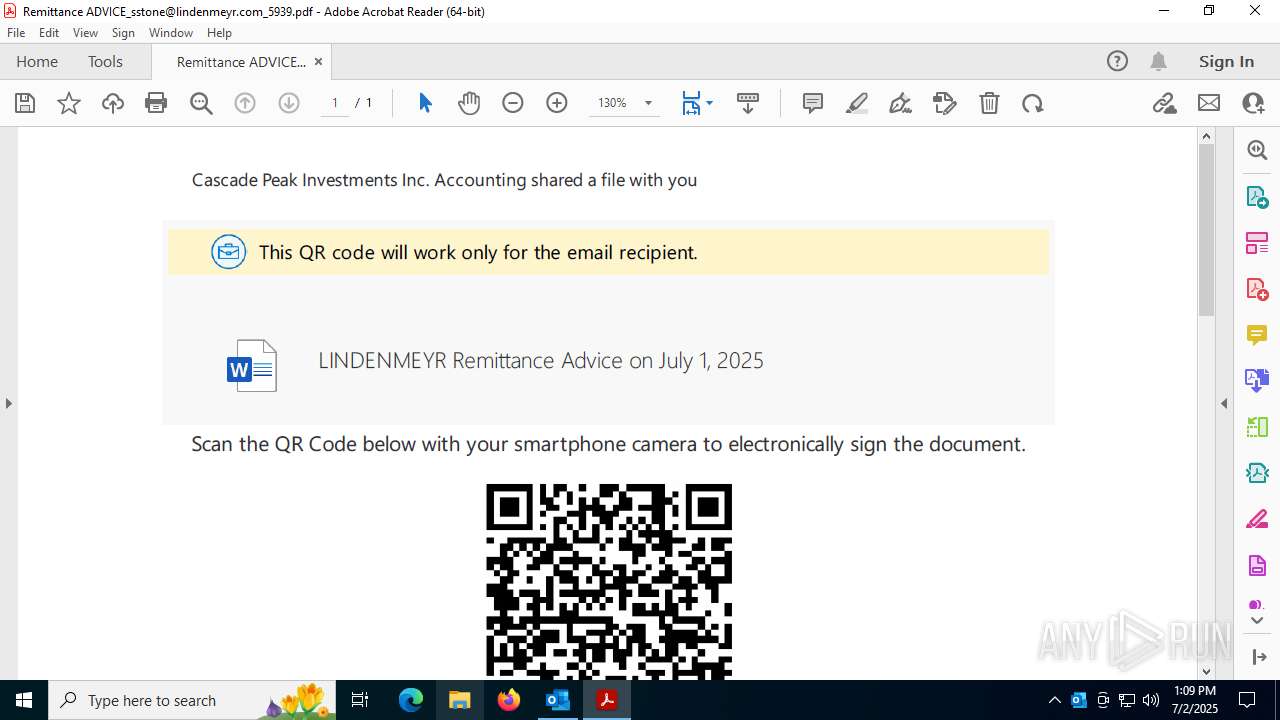Open the Sign menu

[123, 33]
